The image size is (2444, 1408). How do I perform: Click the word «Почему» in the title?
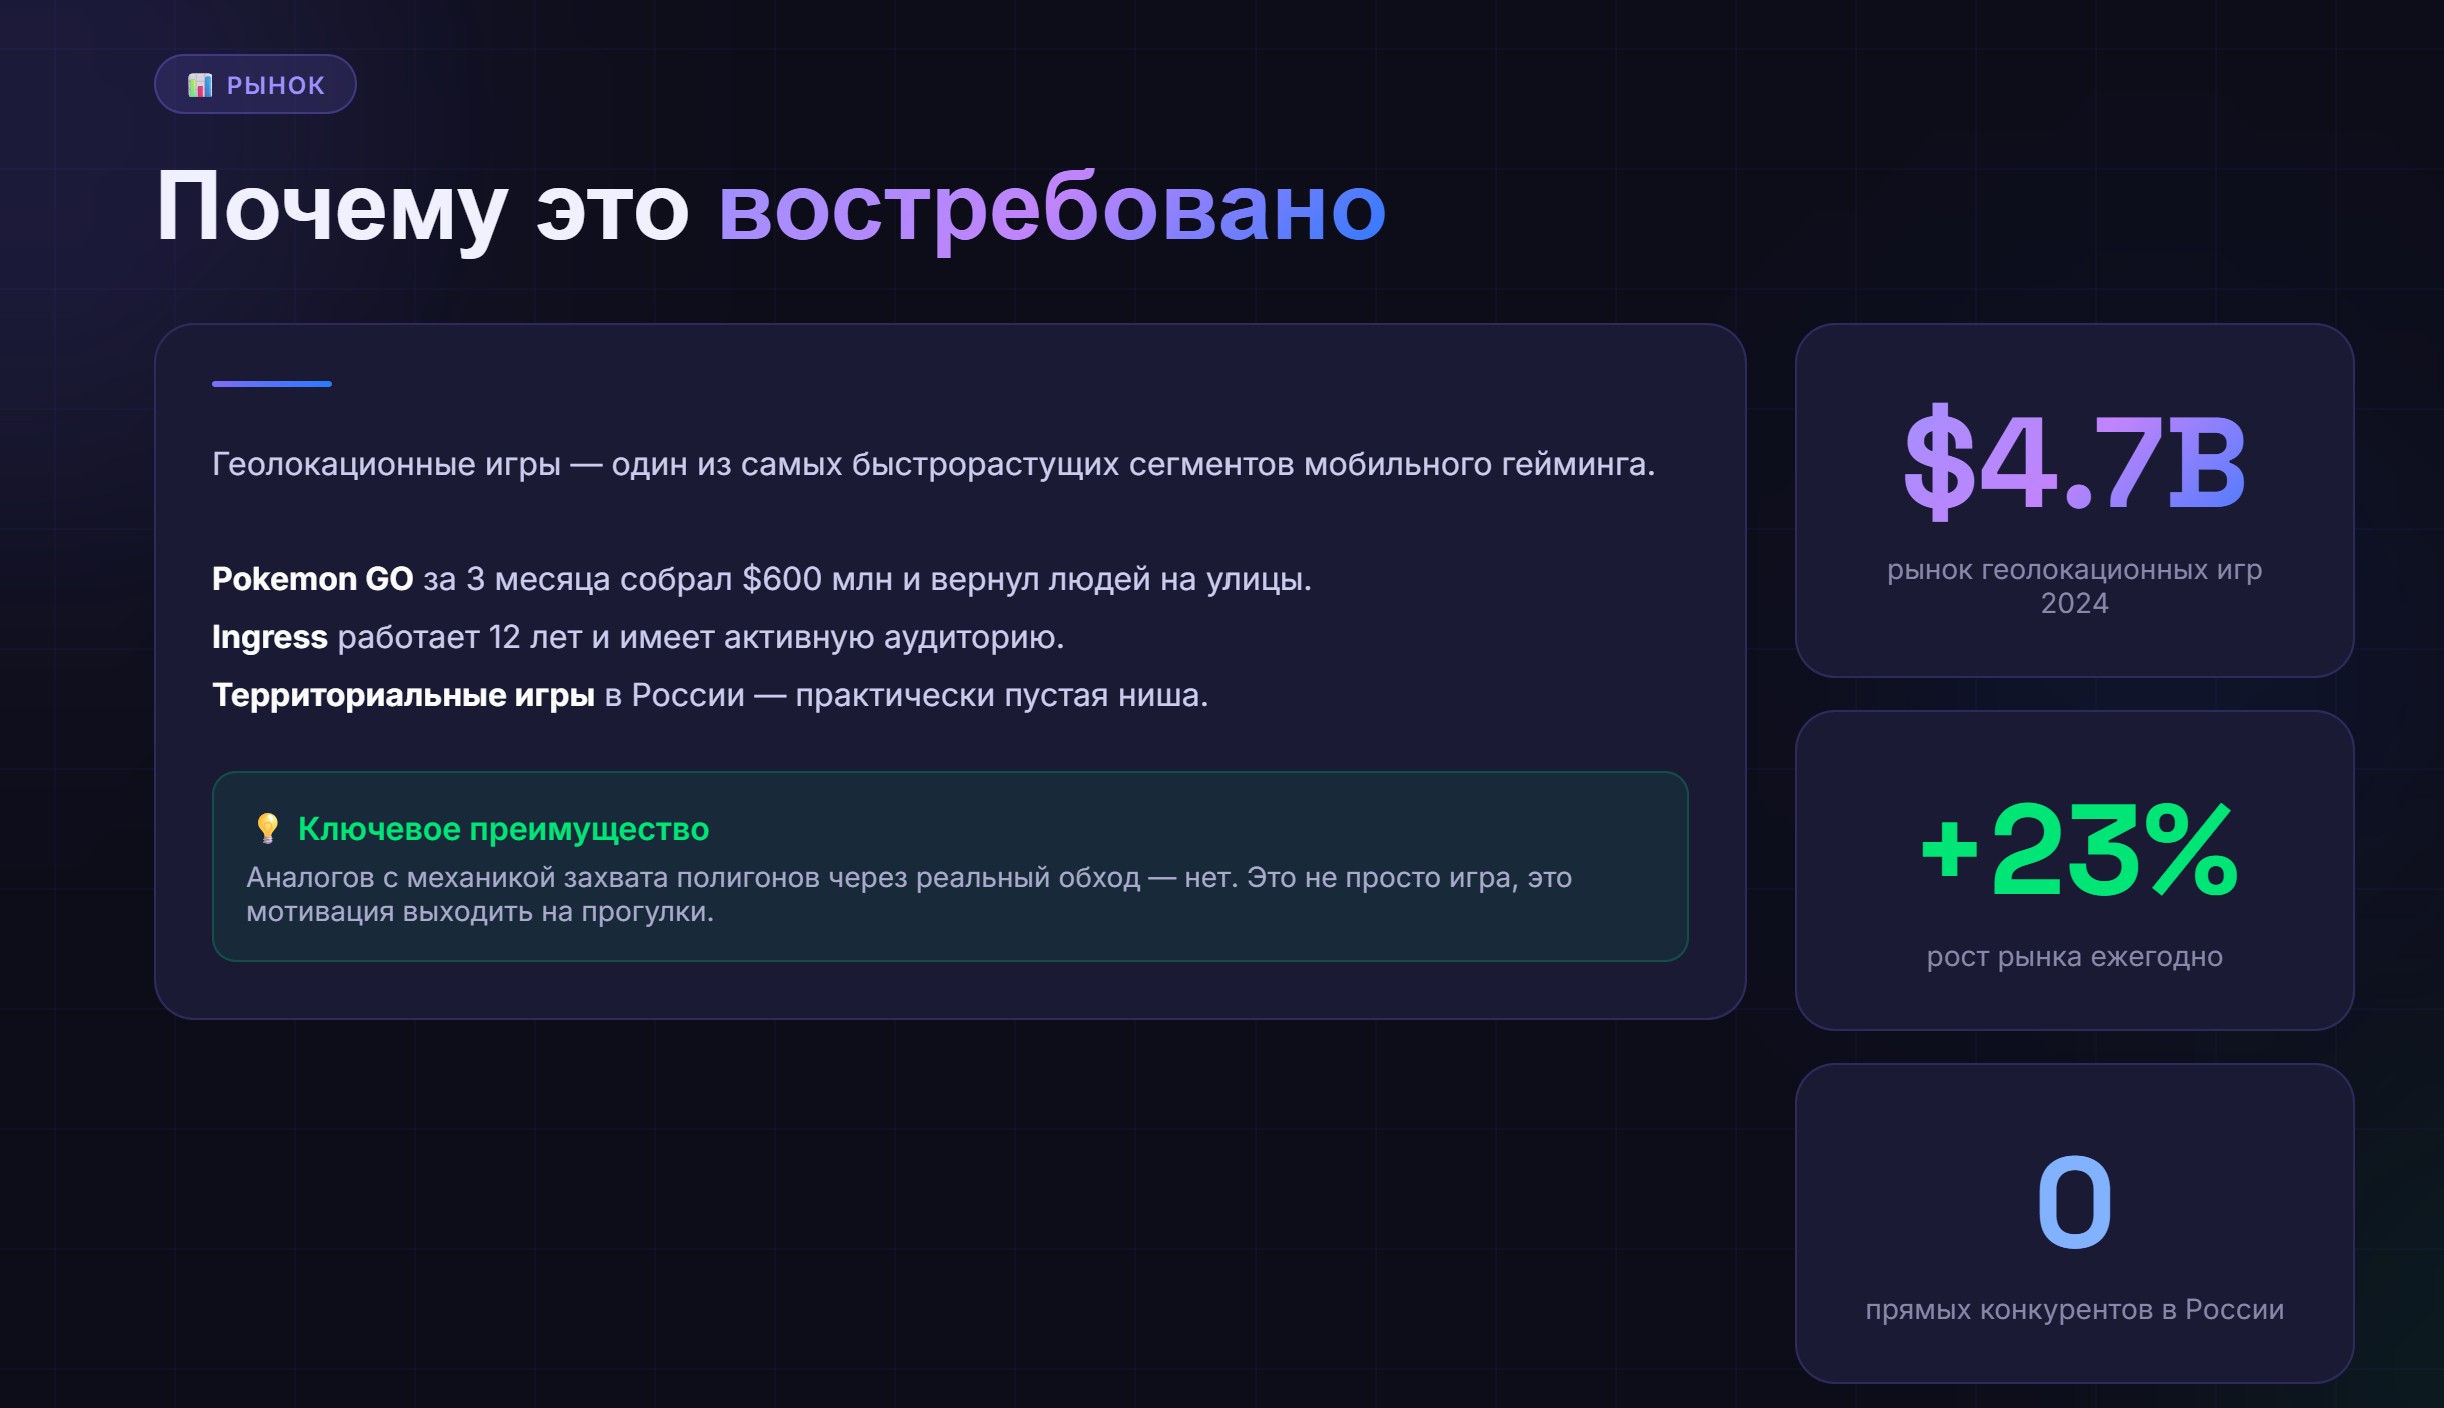332,208
